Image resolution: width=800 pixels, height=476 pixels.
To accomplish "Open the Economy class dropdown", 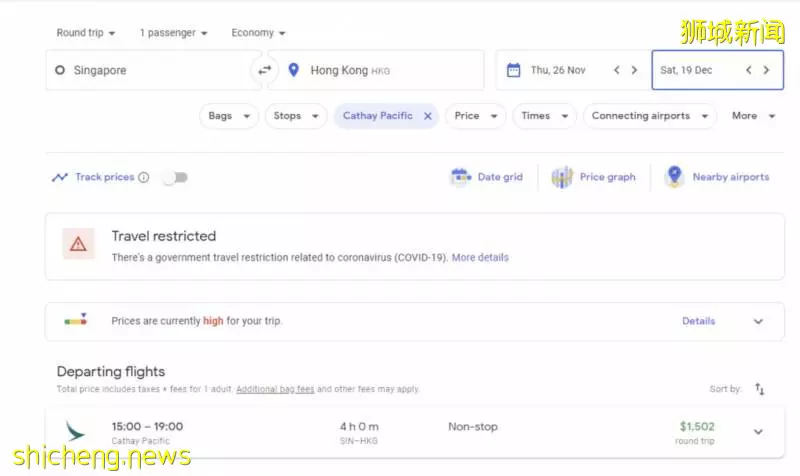I will [x=258, y=33].
